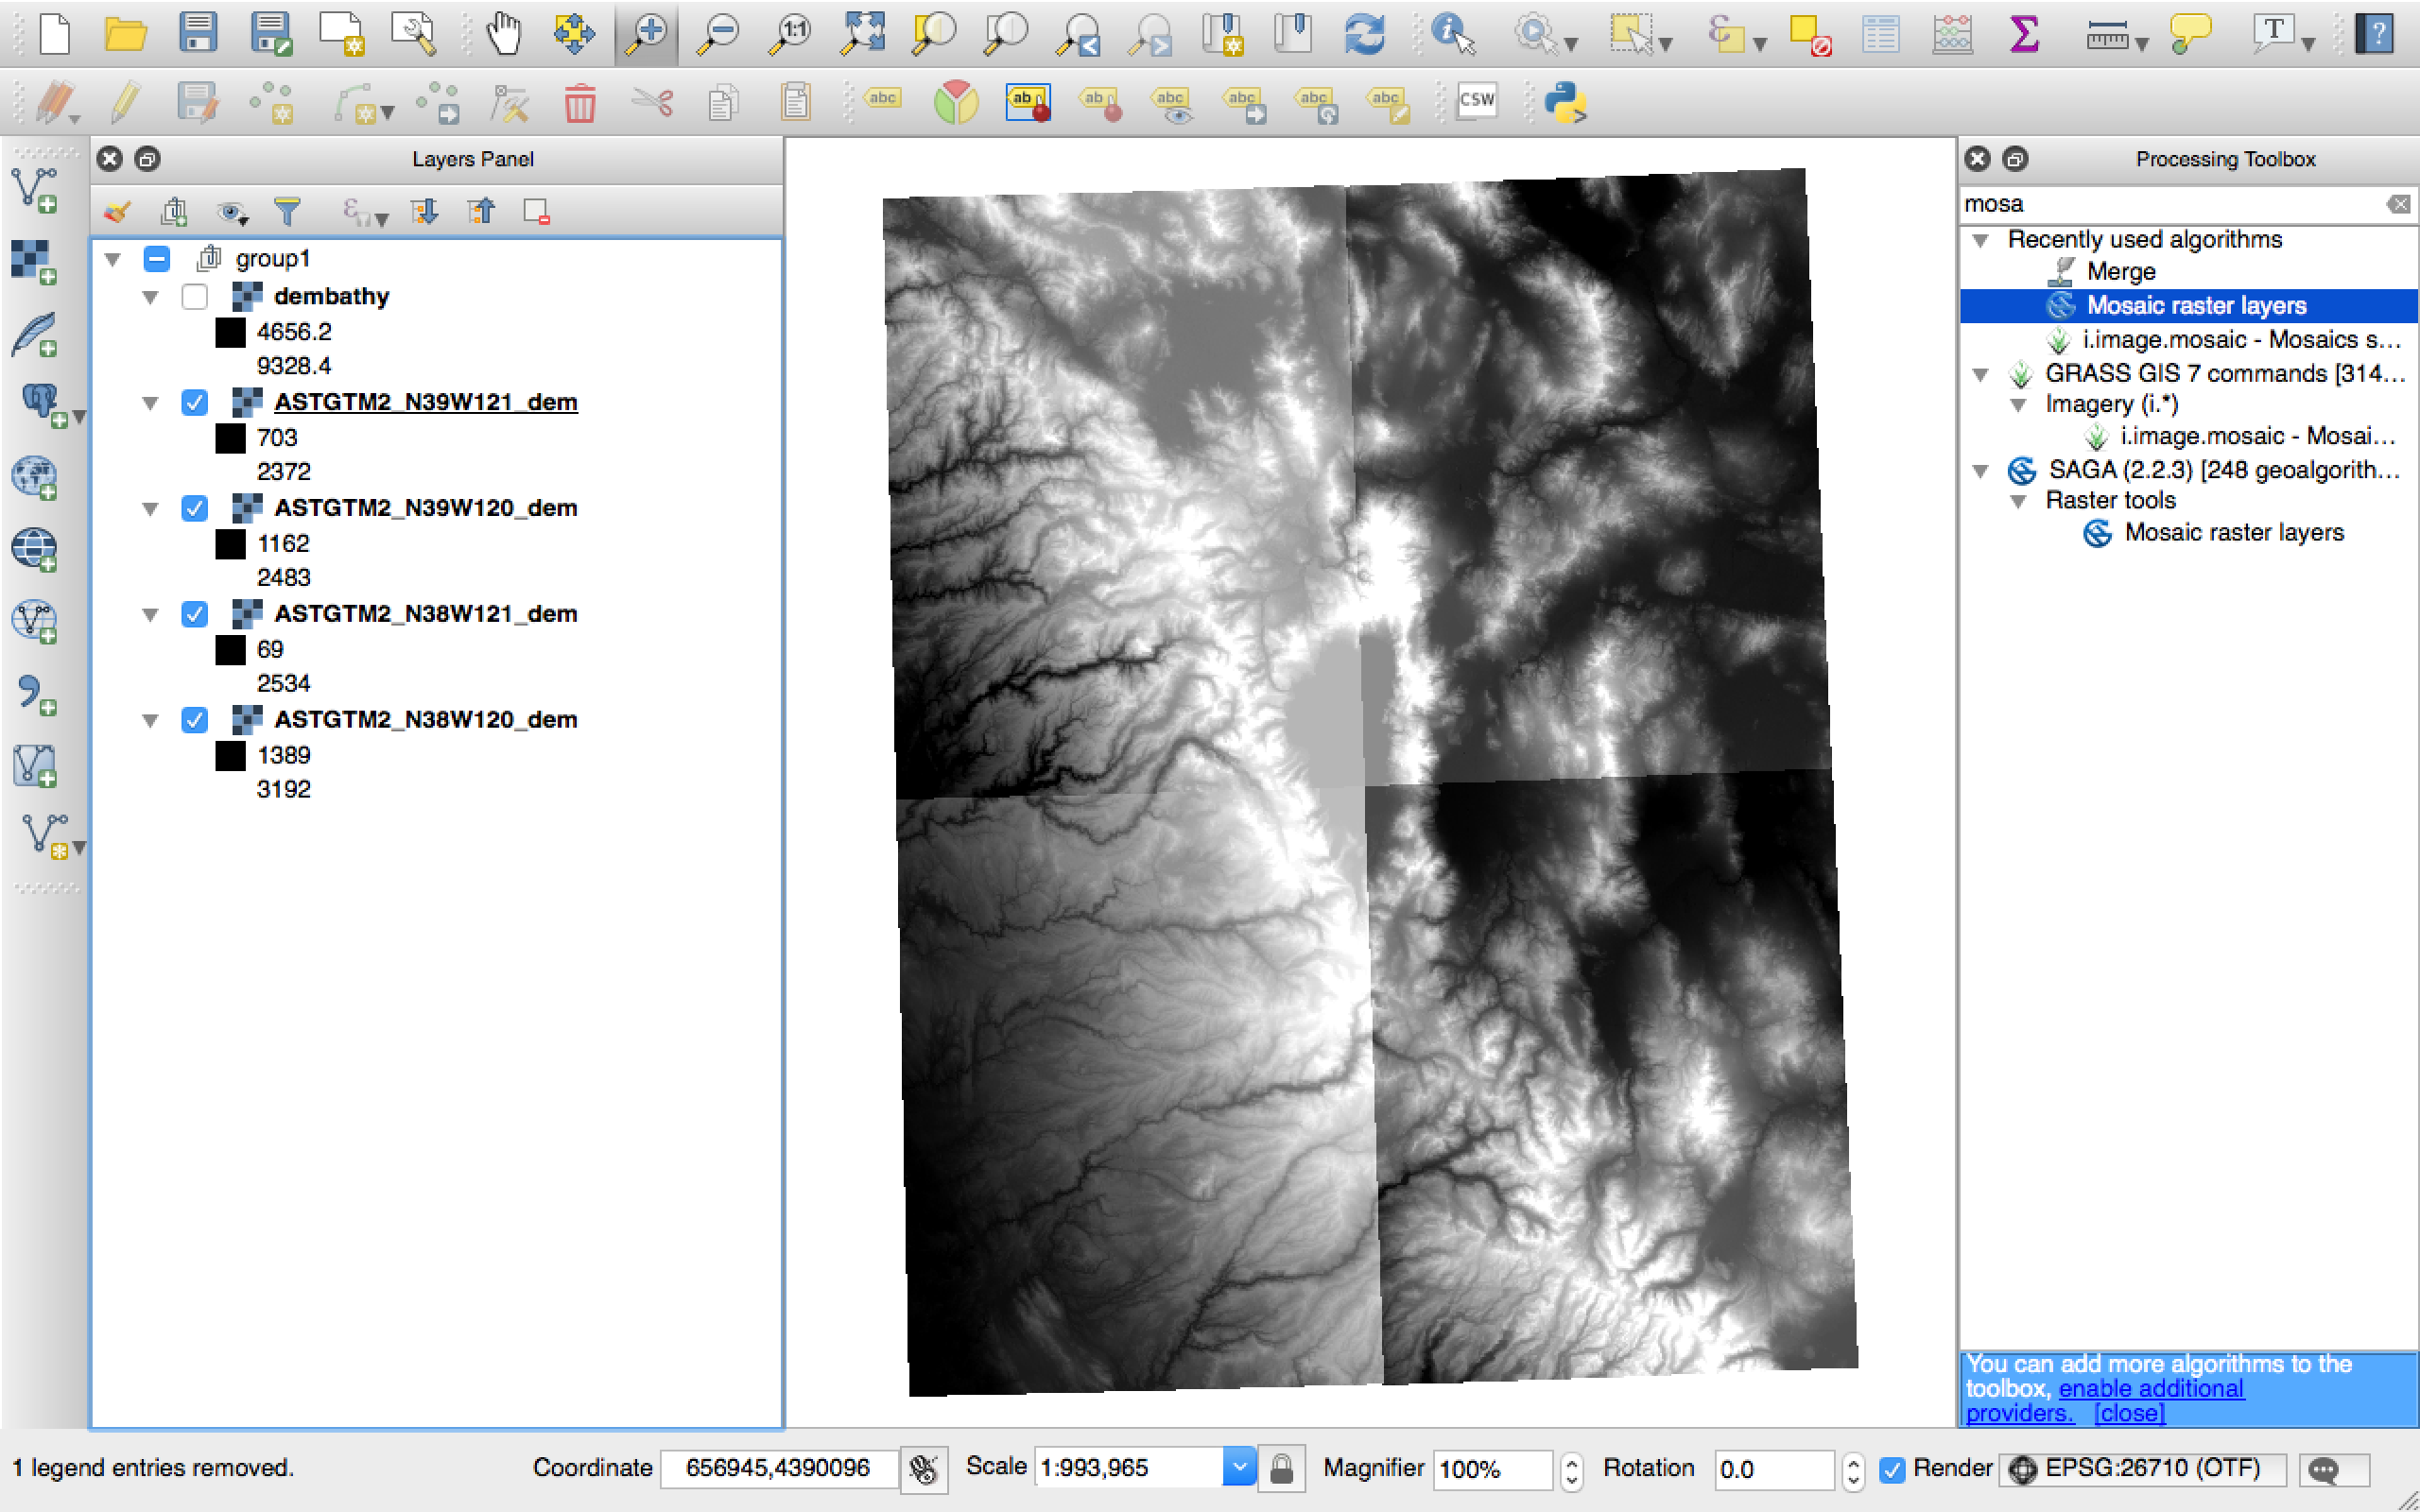Filter legend using the funnel icon
This screenshot has height=1512, width=2420.
pos(287,211)
